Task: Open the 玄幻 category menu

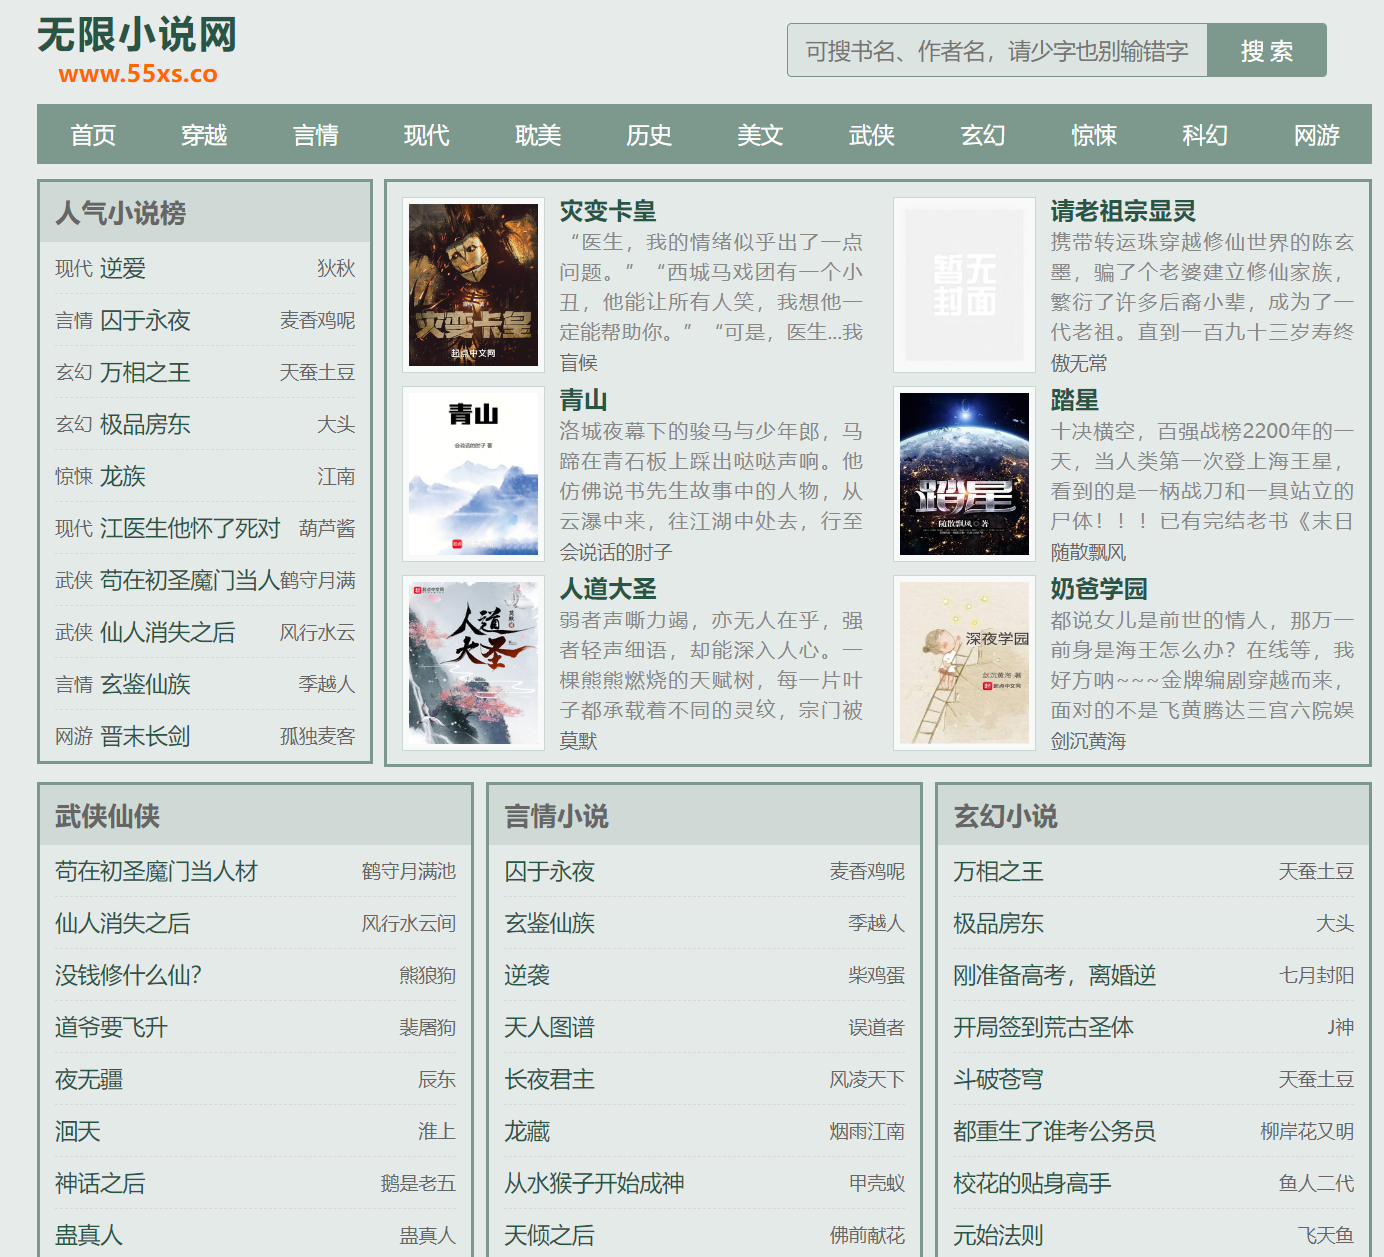Action: click(982, 135)
